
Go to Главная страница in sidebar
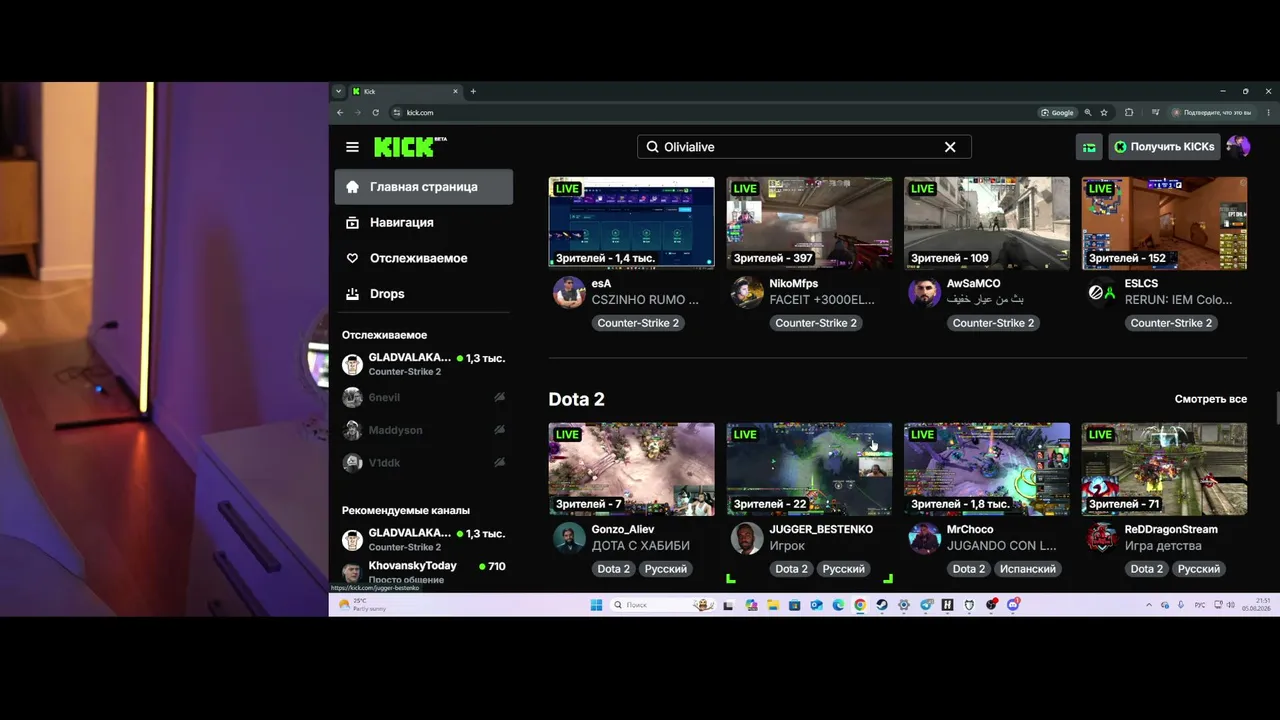pyautogui.click(x=424, y=187)
